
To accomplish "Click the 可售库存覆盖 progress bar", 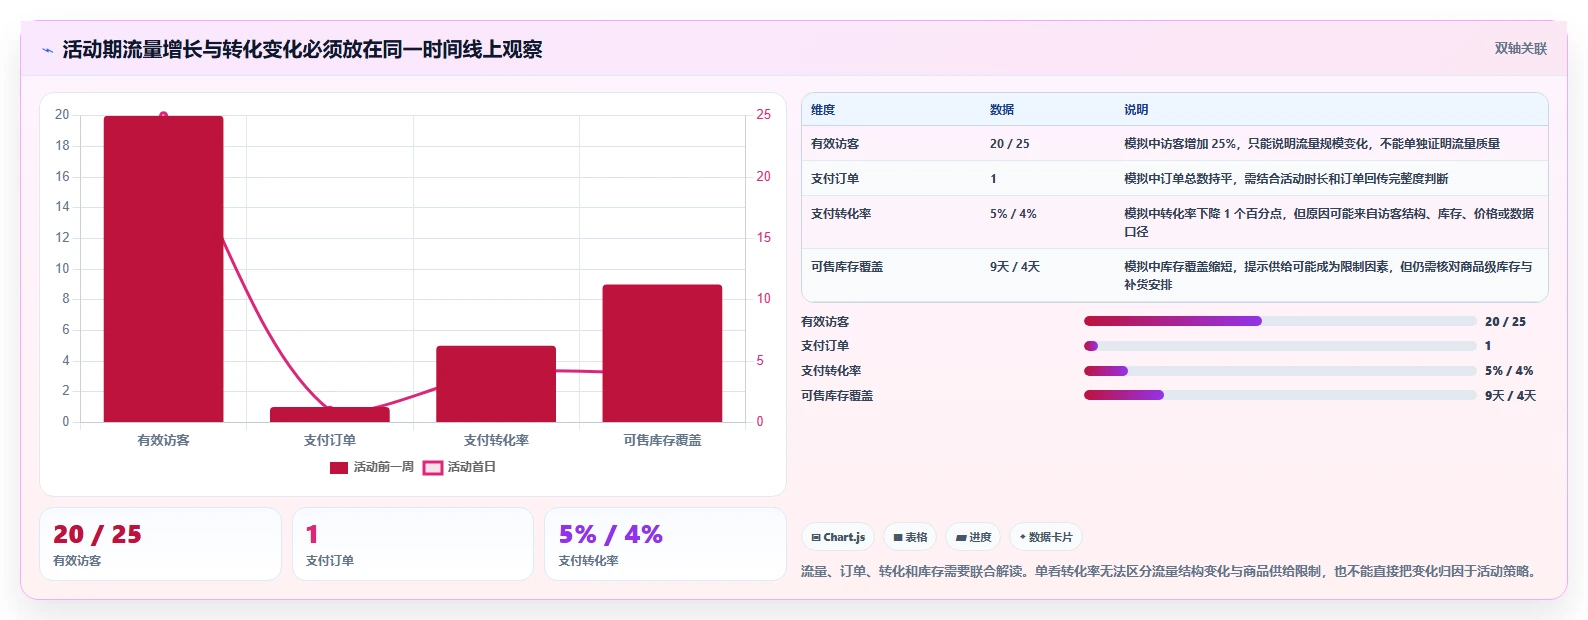I will click(x=1280, y=395).
